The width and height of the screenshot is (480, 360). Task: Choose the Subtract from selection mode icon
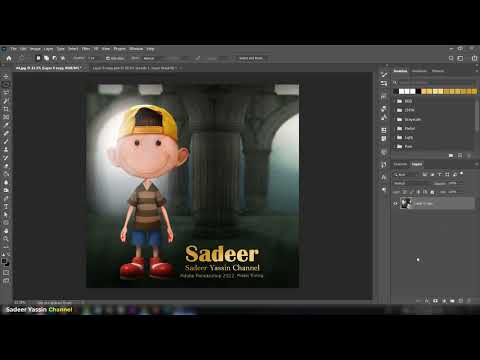[54, 58]
